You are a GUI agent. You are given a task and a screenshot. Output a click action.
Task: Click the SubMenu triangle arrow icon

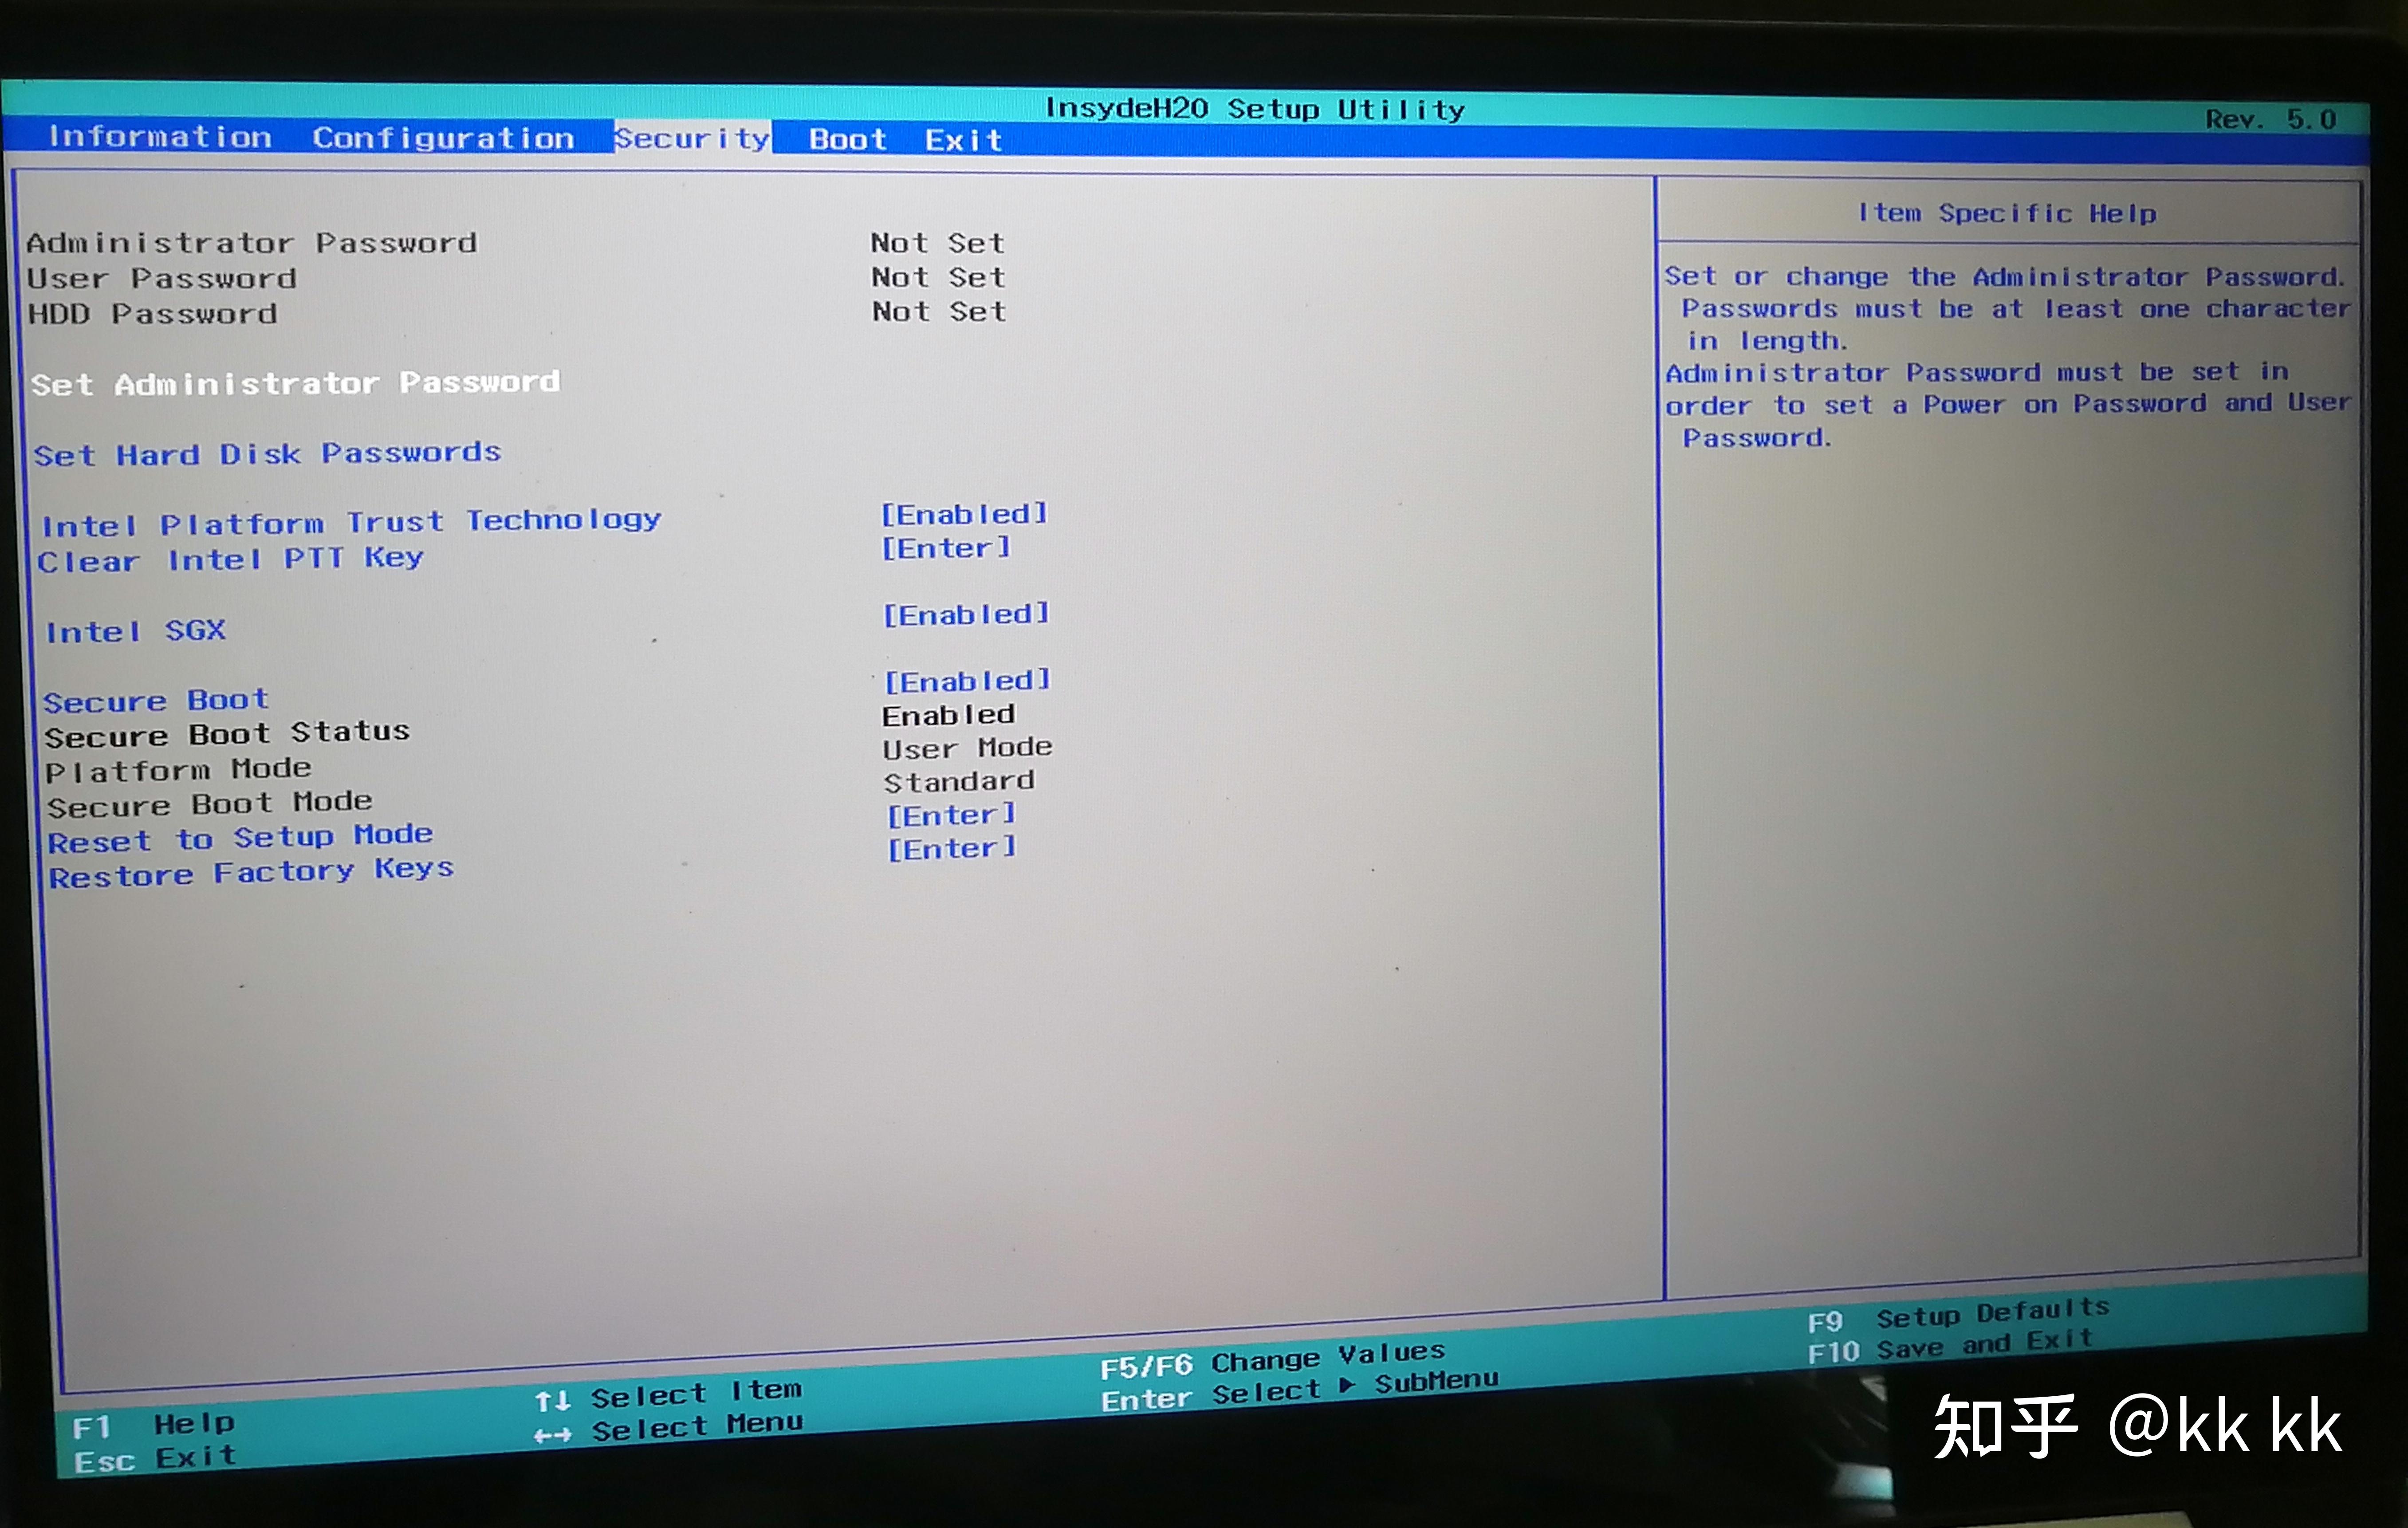click(1347, 1386)
